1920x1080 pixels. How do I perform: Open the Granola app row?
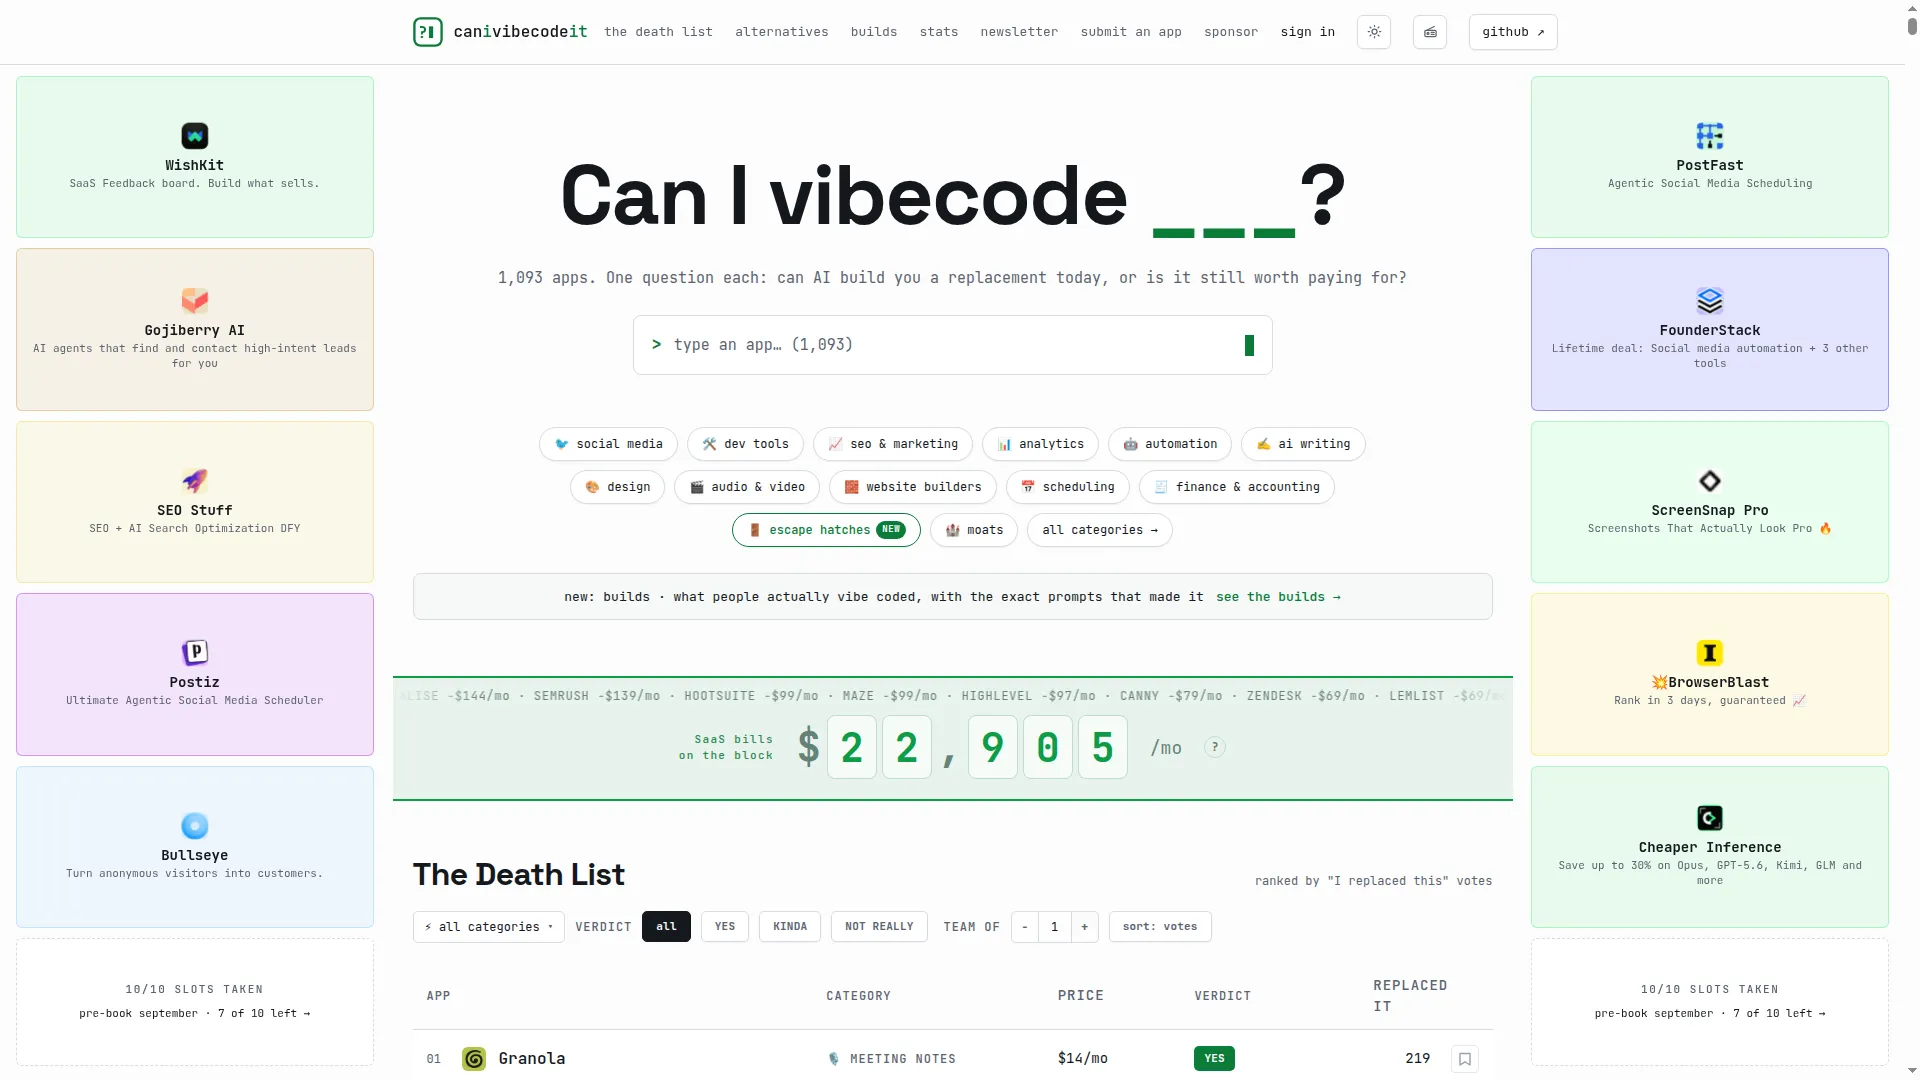click(x=952, y=1059)
